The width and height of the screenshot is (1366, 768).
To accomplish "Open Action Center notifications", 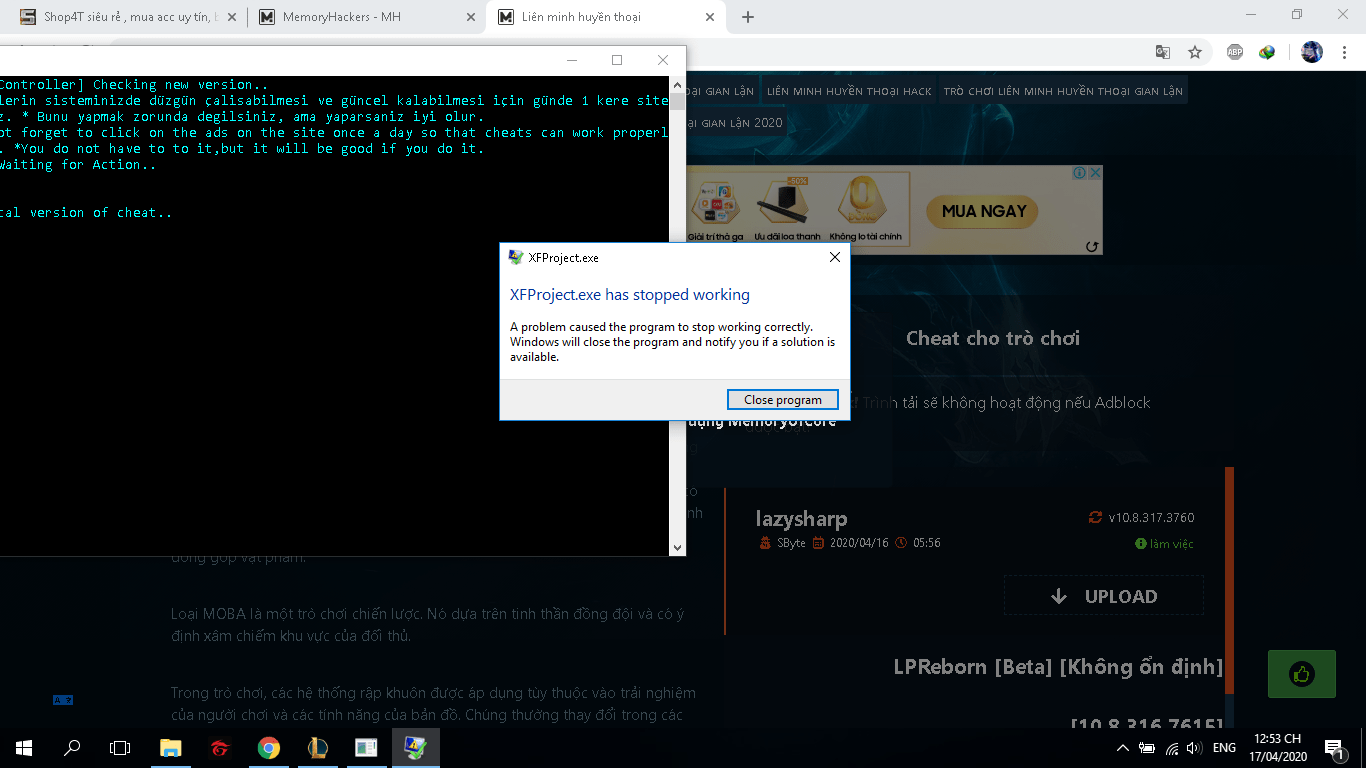I will (x=1334, y=748).
